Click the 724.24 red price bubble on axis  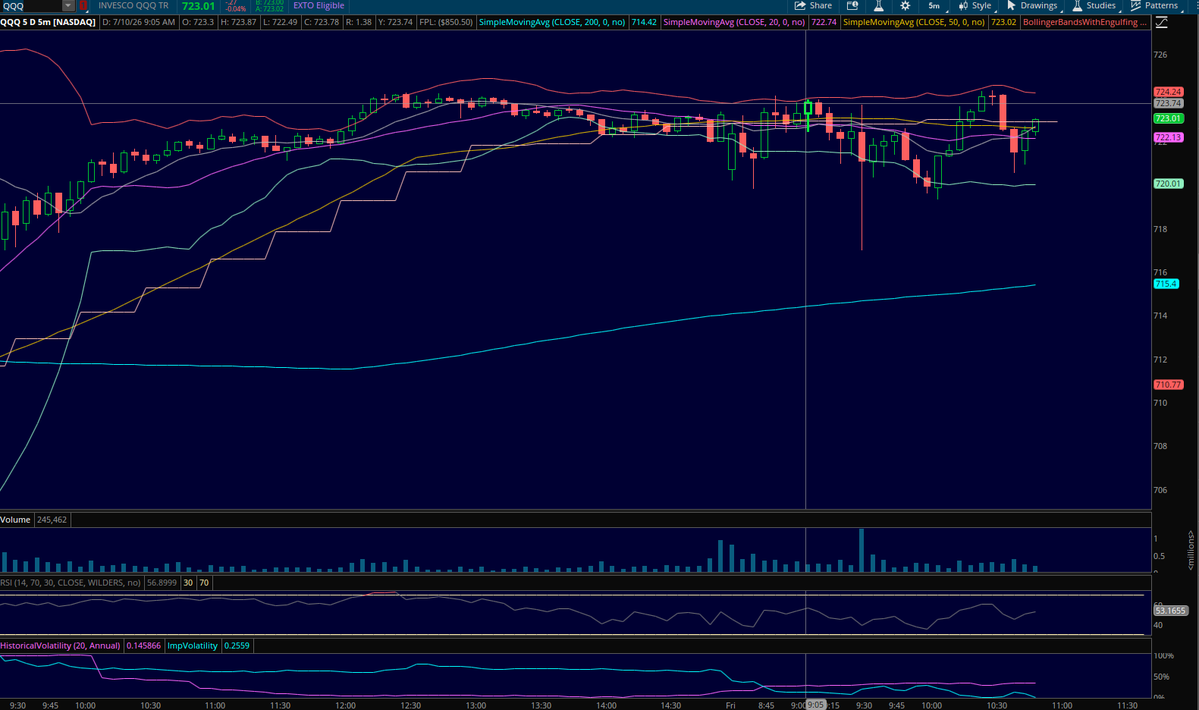[x=1168, y=92]
